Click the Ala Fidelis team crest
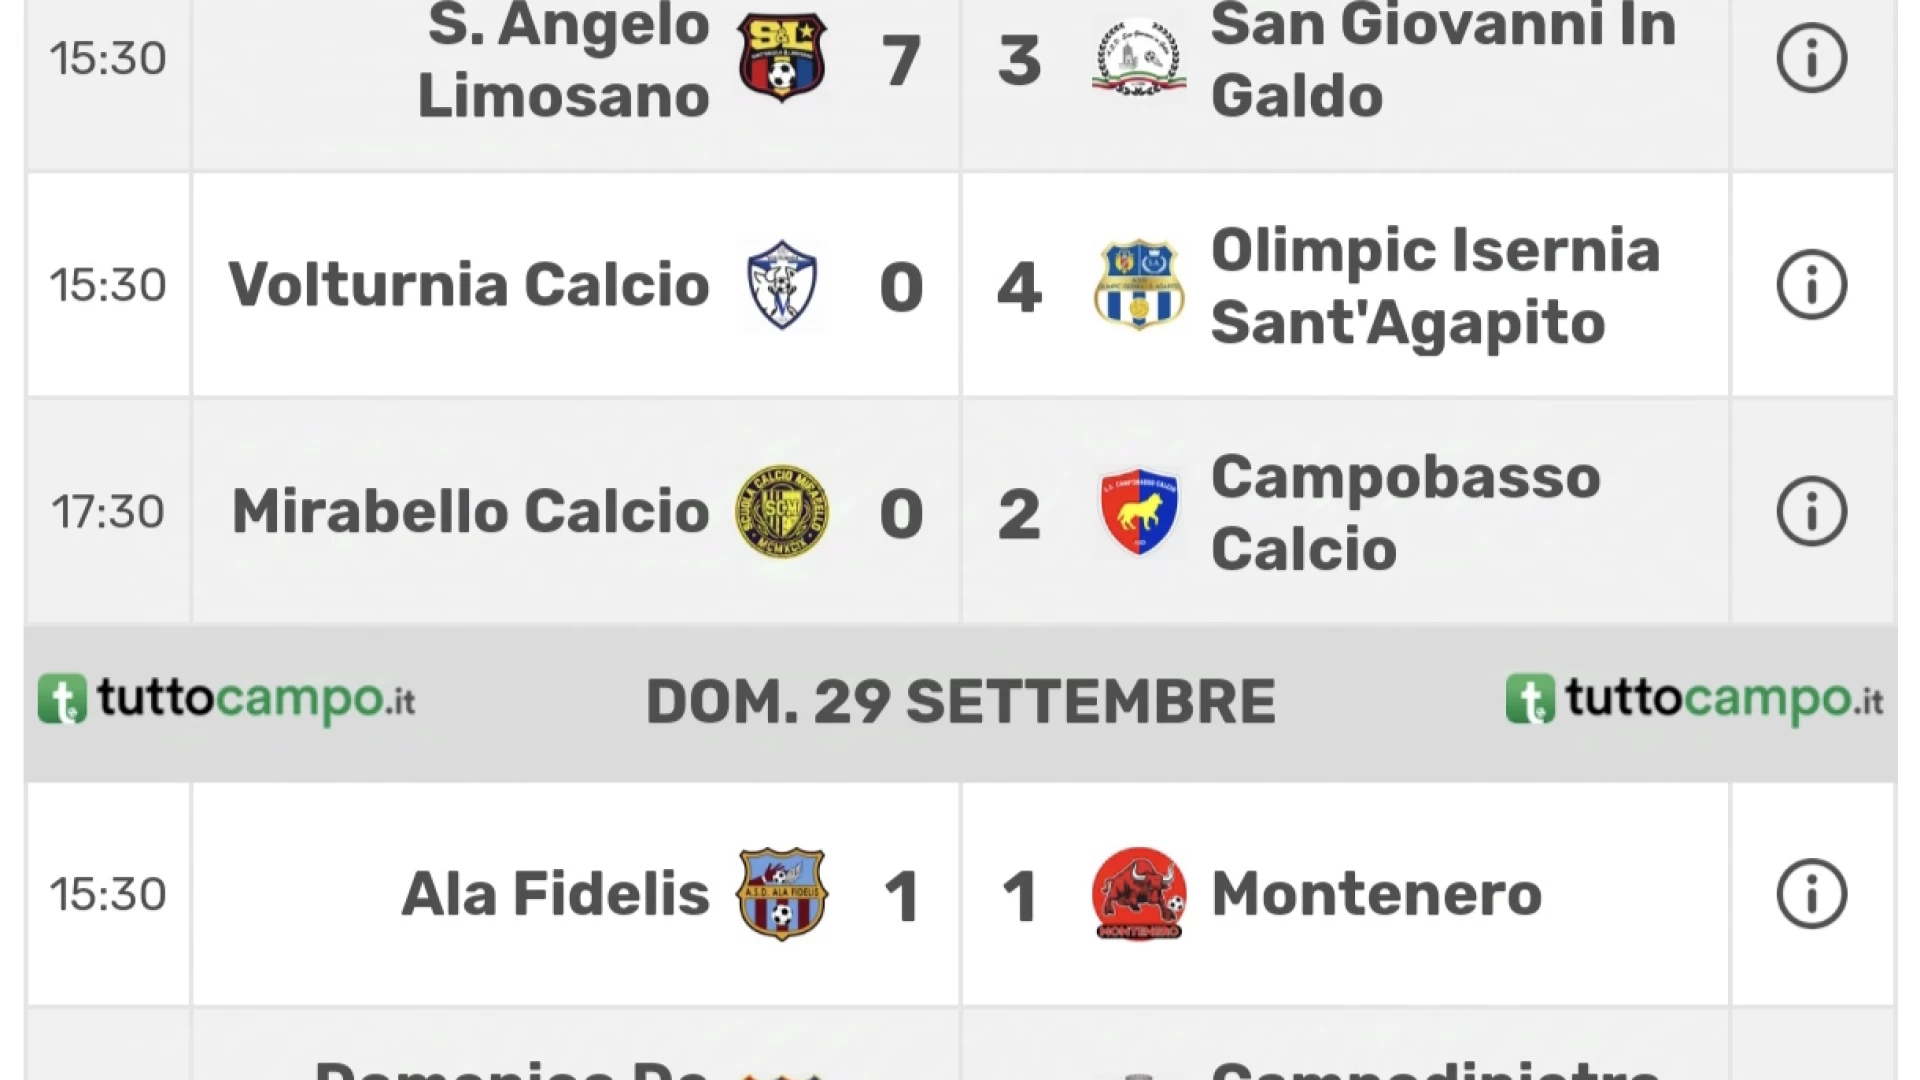The image size is (1920, 1080). (782, 894)
